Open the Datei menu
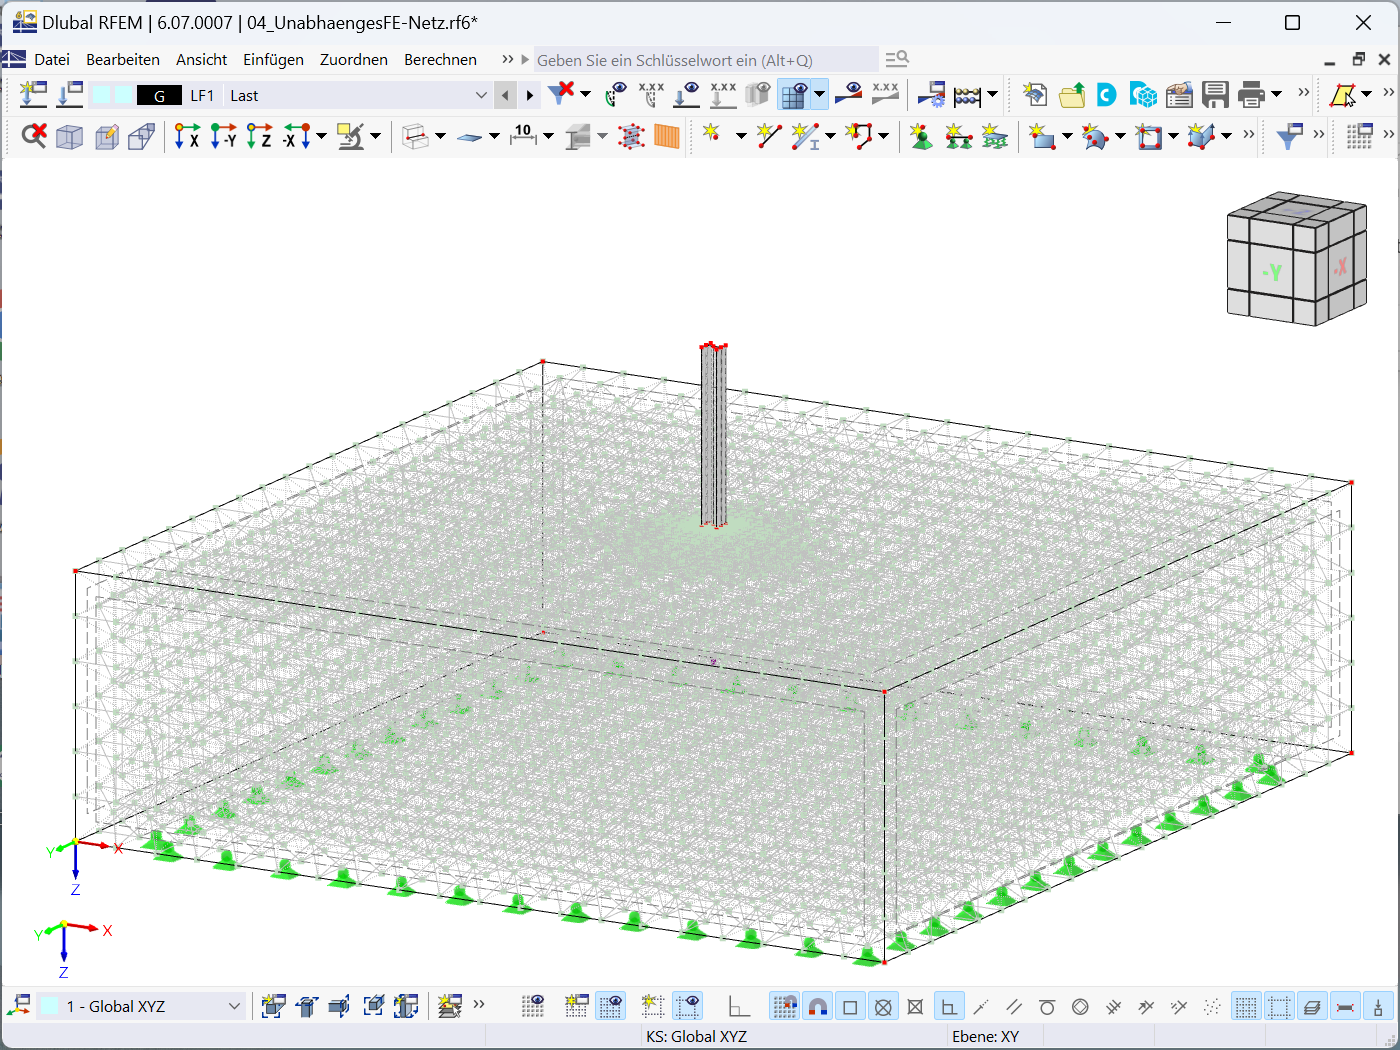 coord(52,60)
